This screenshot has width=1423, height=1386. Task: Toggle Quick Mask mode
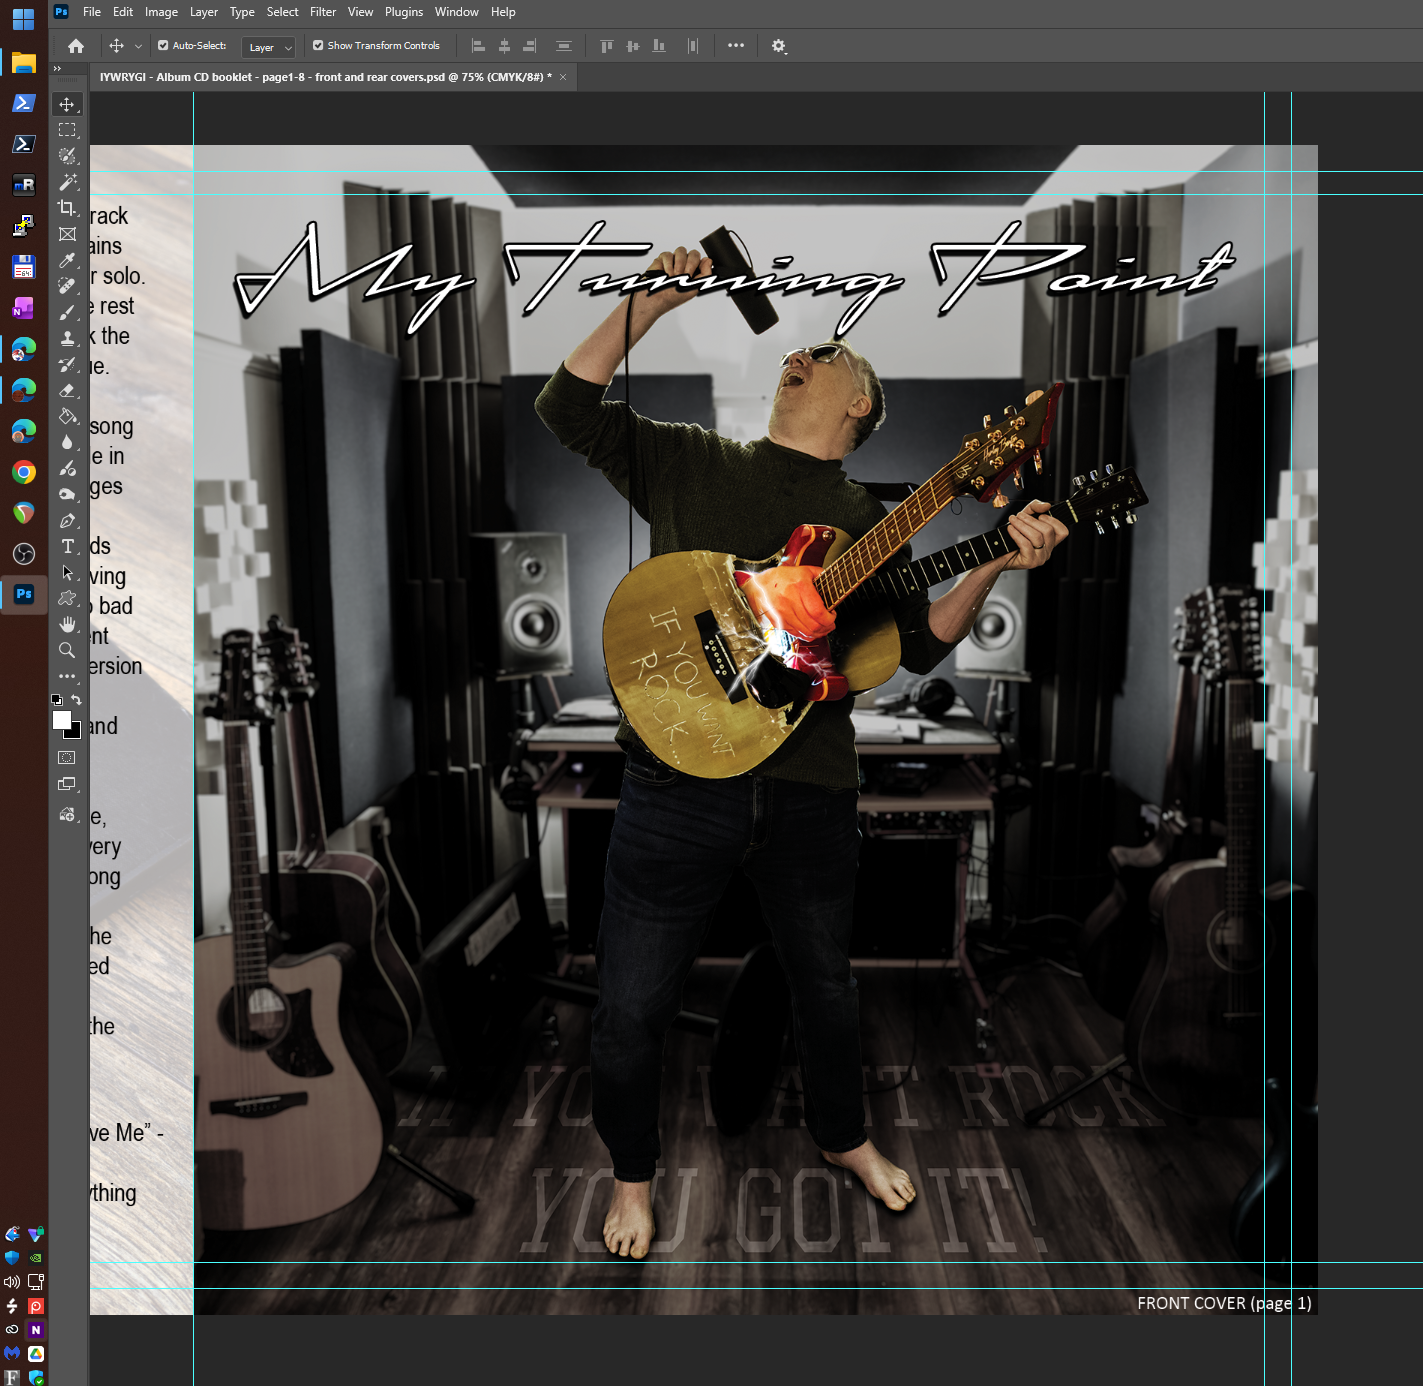tap(67, 758)
